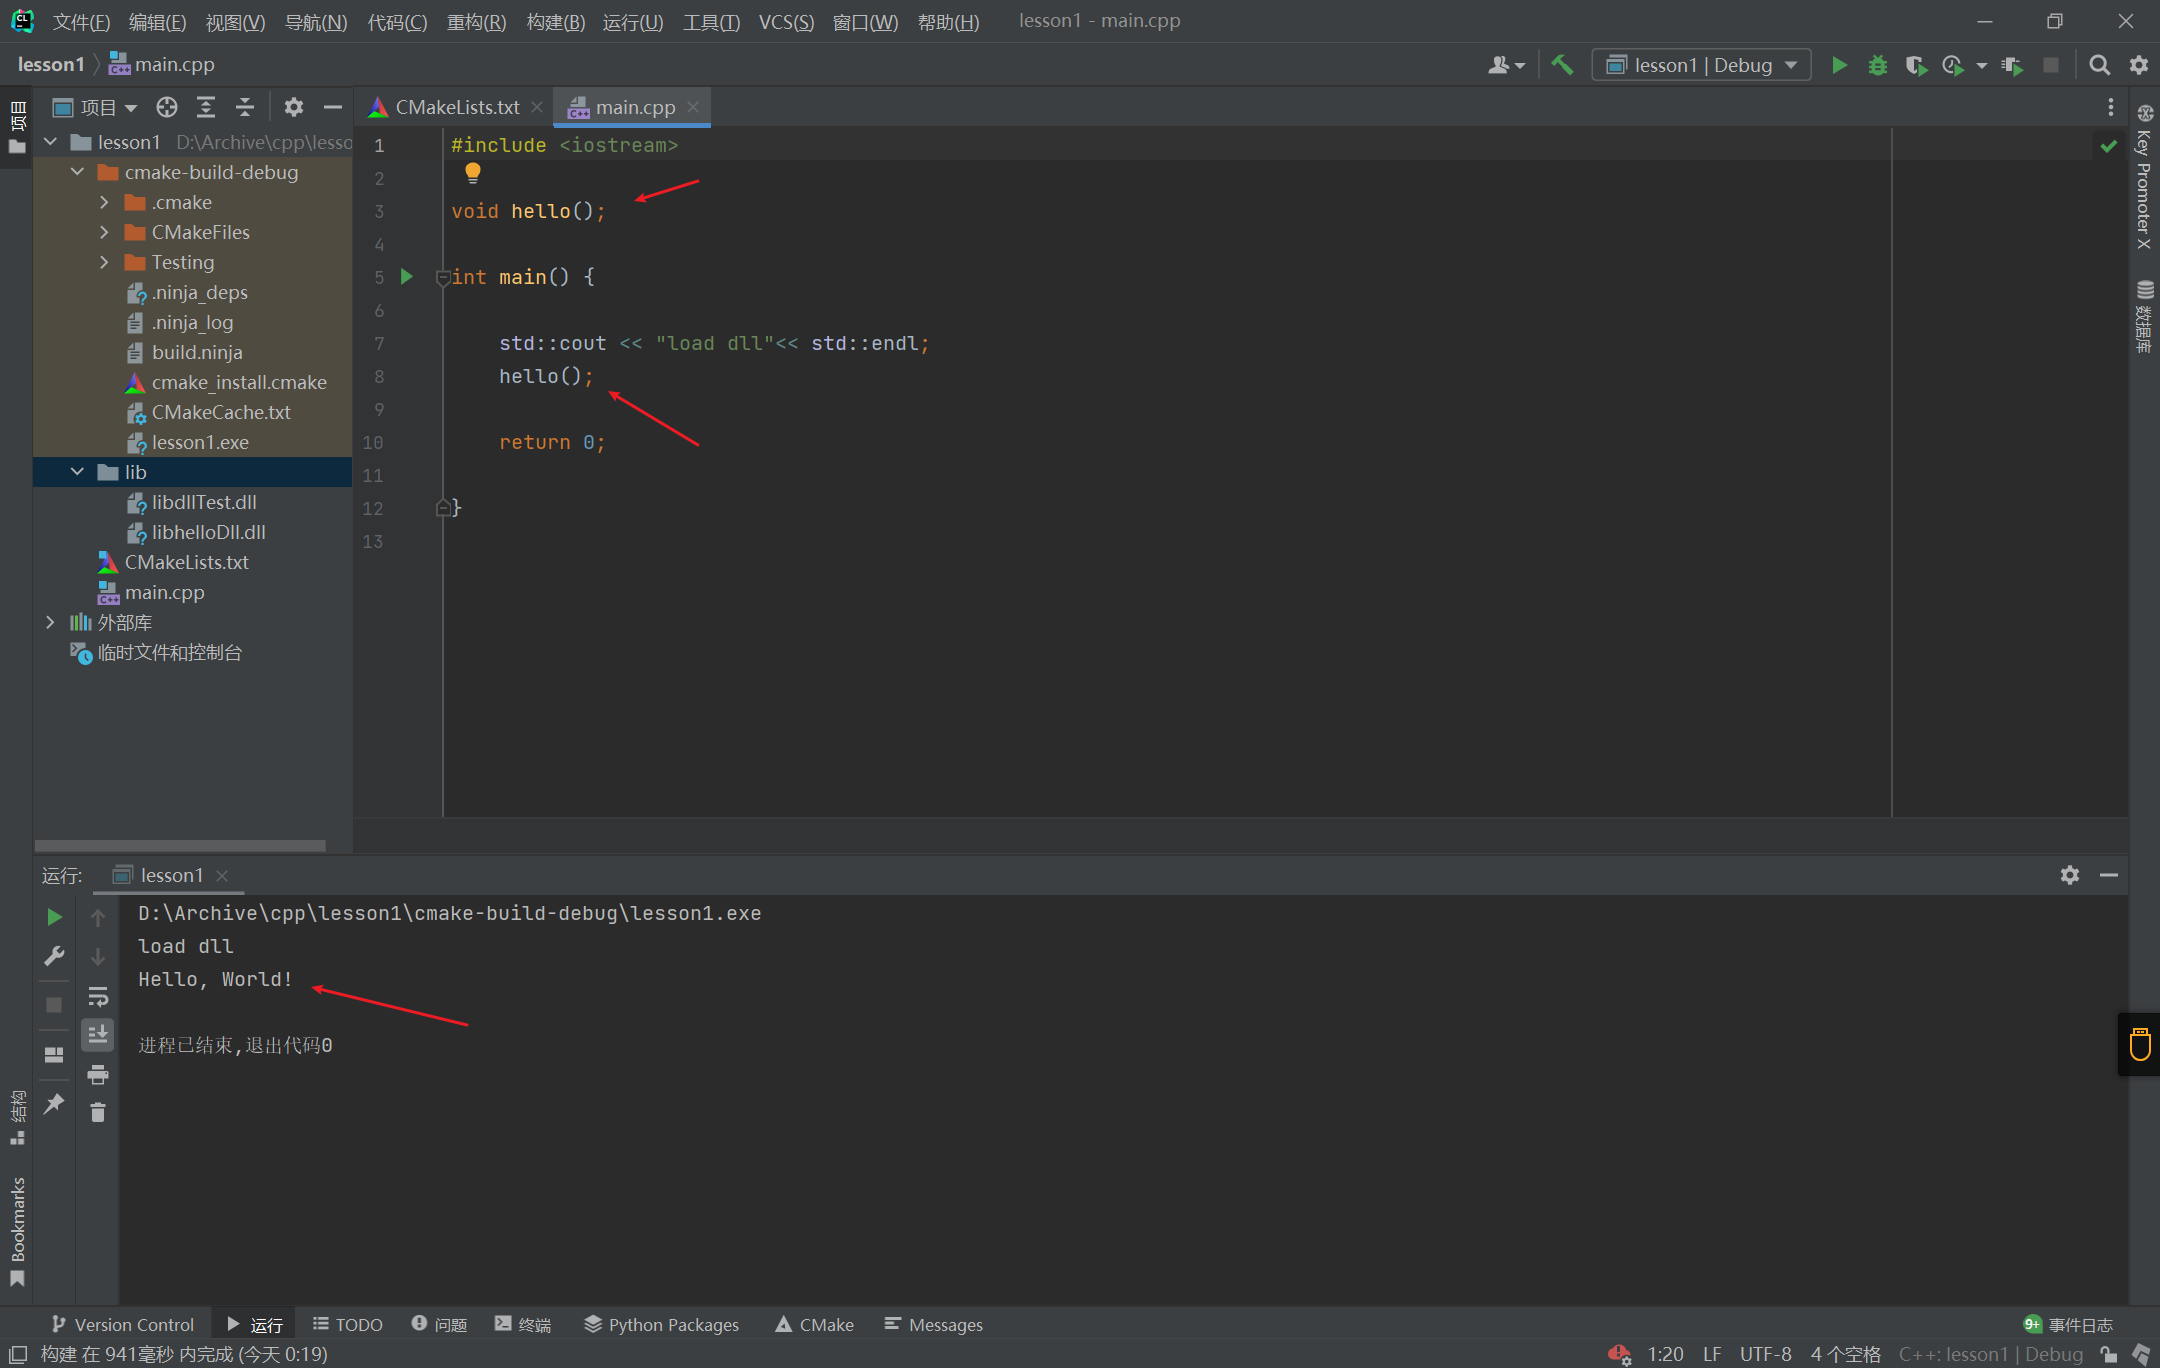Minimize the Run tool window
This screenshot has height=1368, width=2160.
coord(2109,875)
